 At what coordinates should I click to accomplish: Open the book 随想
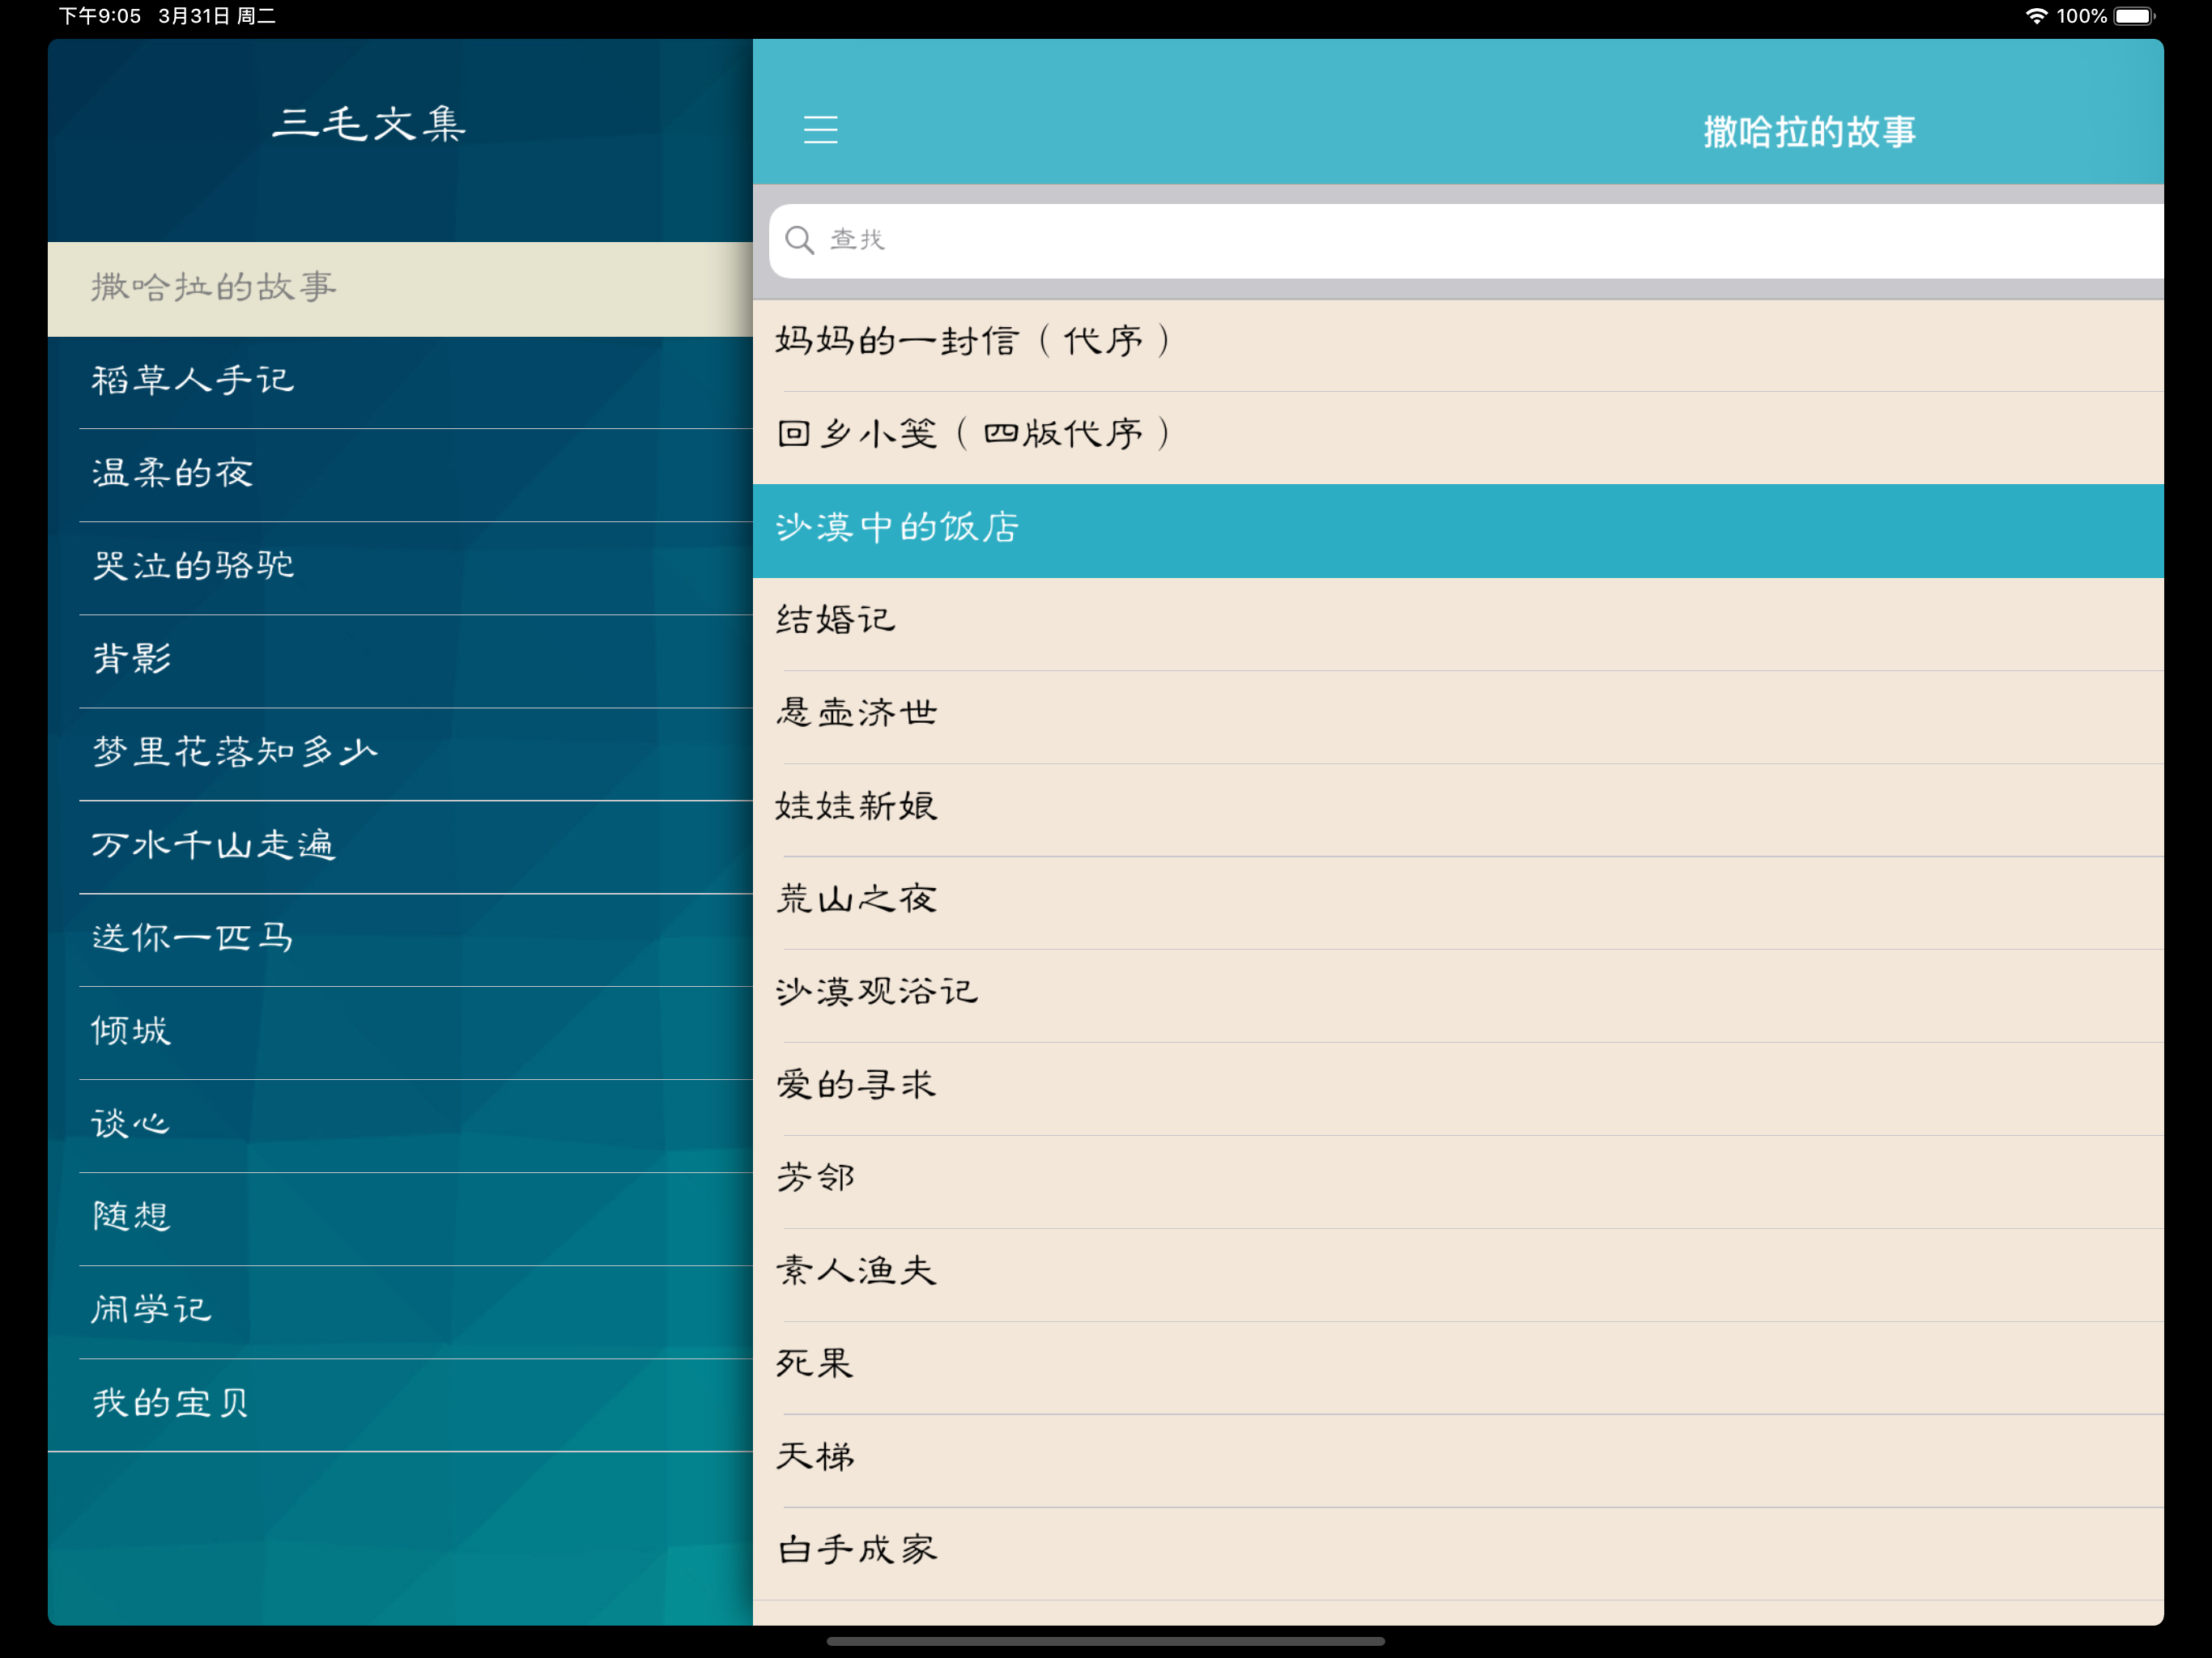400,1219
